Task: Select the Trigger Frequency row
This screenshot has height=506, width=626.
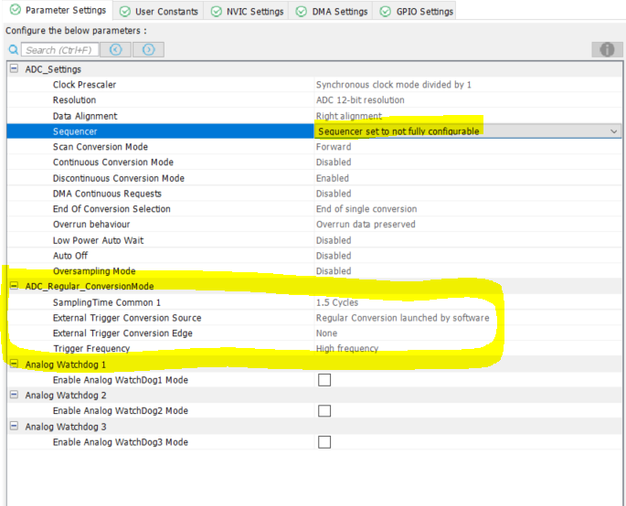Action: [x=314, y=348]
